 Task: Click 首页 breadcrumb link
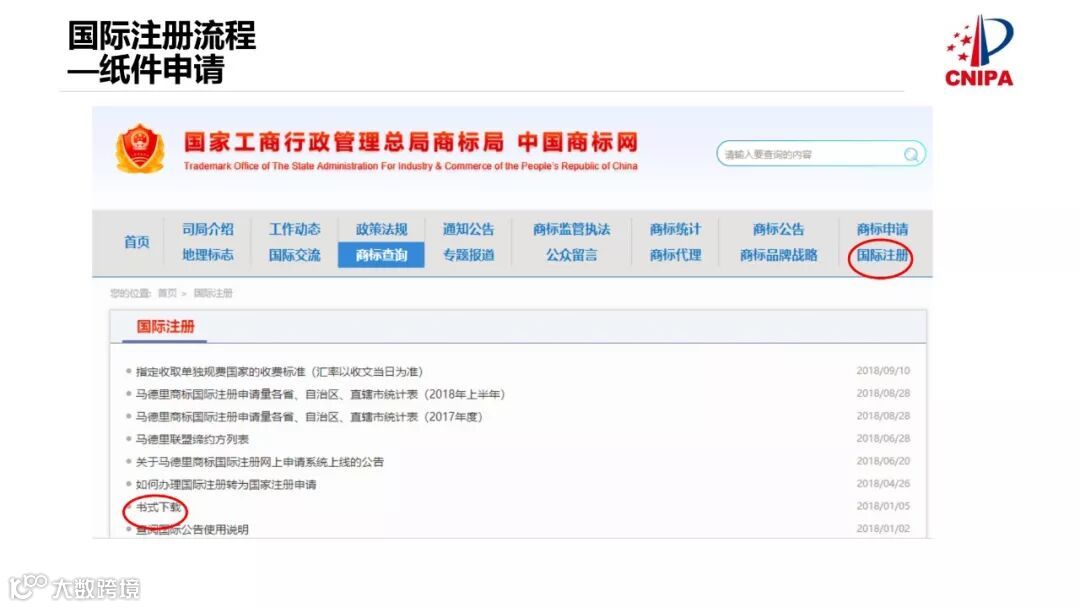point(167,293)
